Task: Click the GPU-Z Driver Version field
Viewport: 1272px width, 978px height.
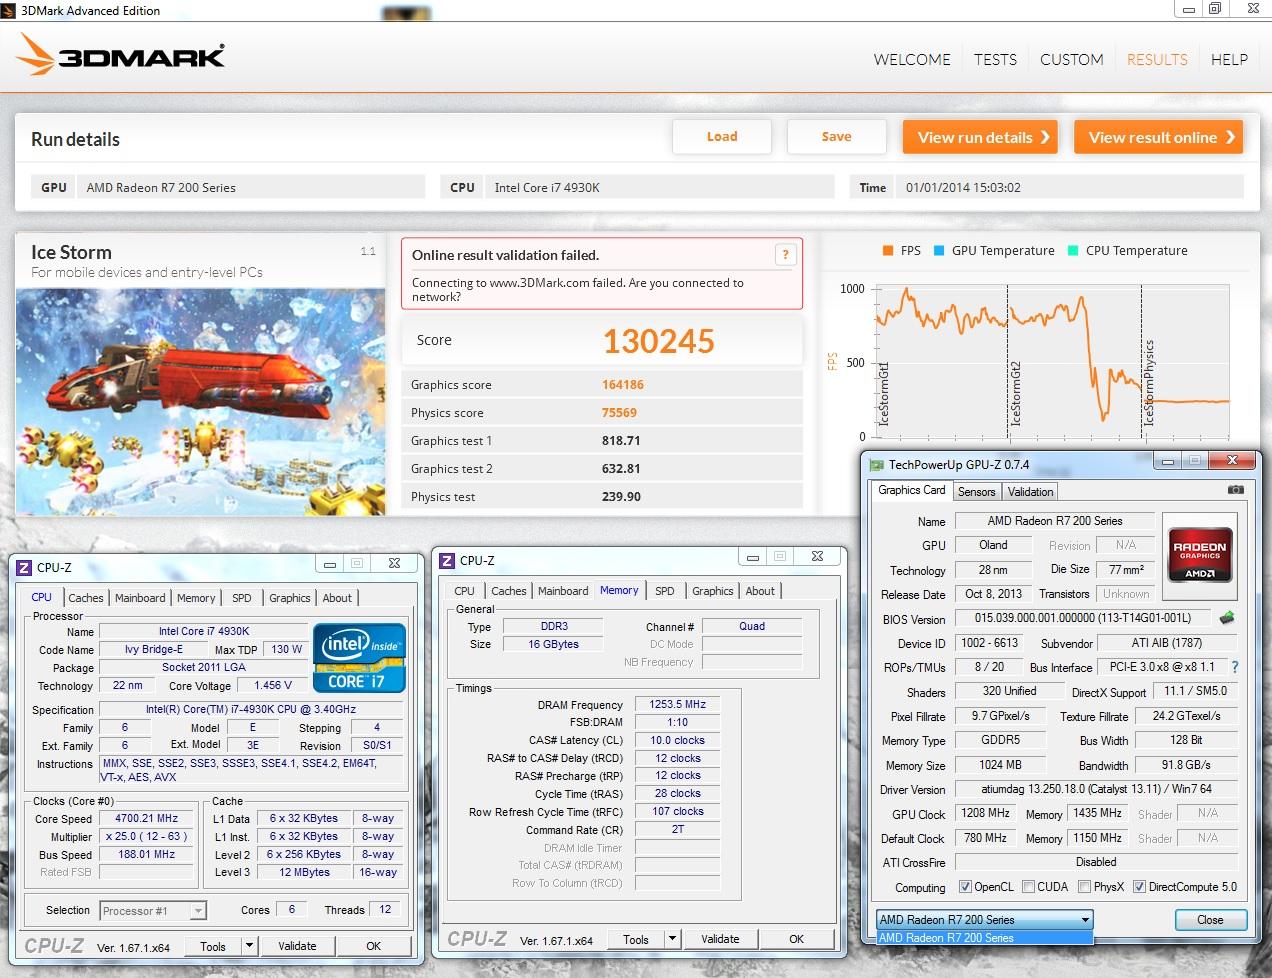Action: click(1096, 789)
